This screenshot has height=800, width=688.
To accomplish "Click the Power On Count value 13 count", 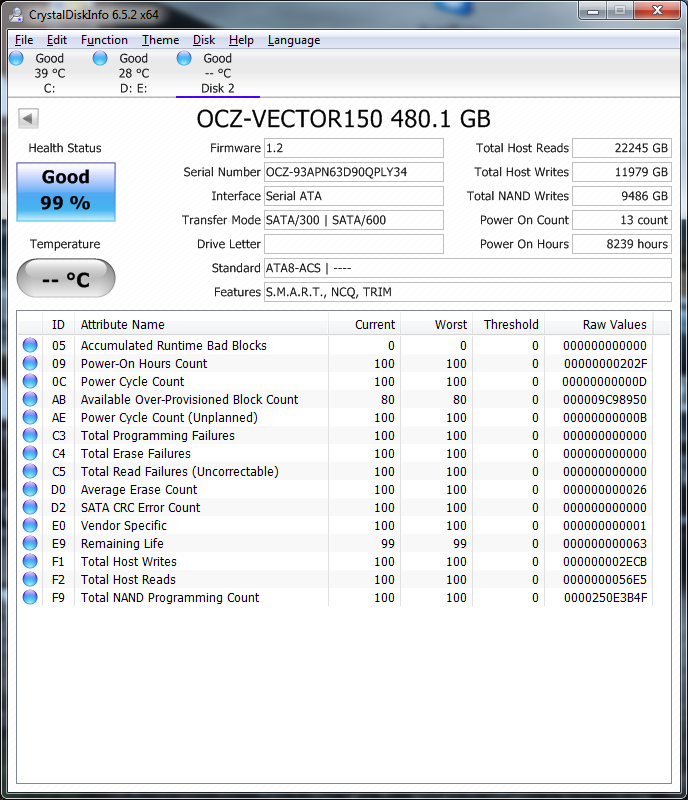I will (x=622, y=220).
